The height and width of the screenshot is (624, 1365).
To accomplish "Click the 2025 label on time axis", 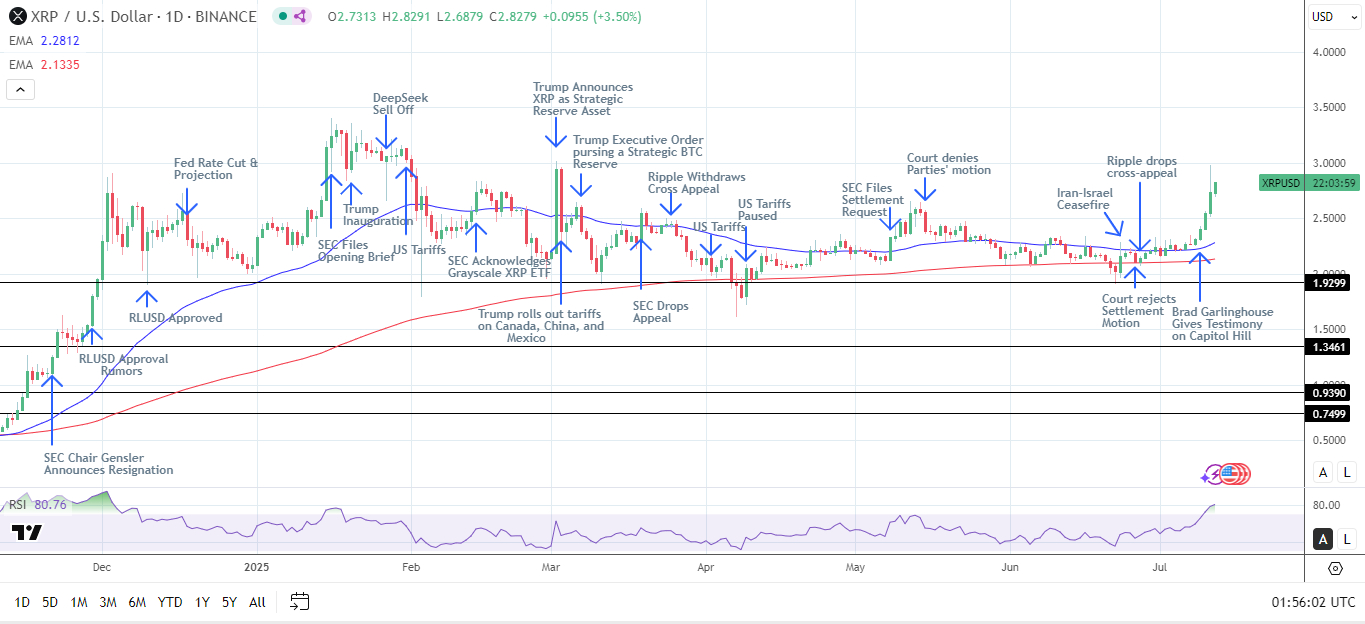I will point(257,568).
